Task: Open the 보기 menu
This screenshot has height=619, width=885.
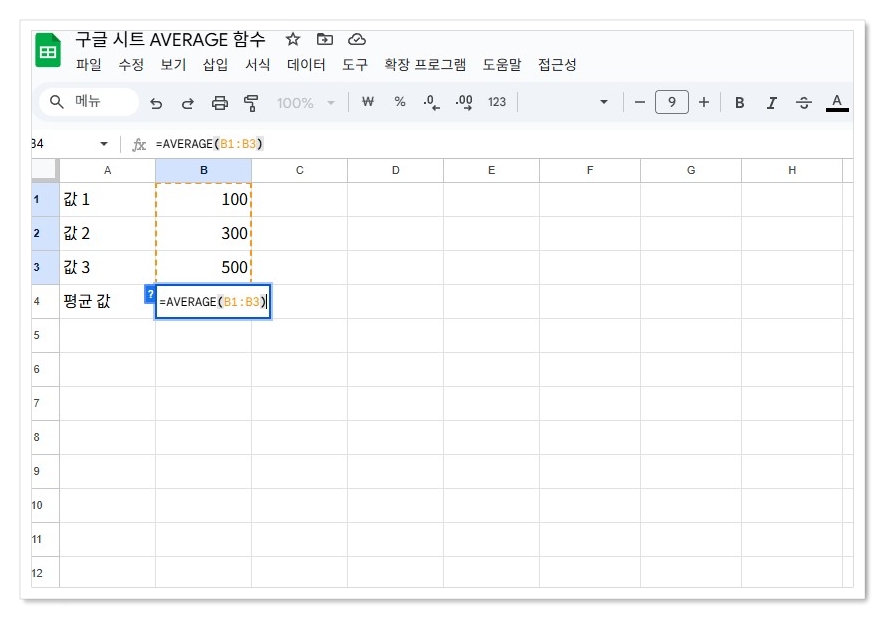Action: (173, 64)
